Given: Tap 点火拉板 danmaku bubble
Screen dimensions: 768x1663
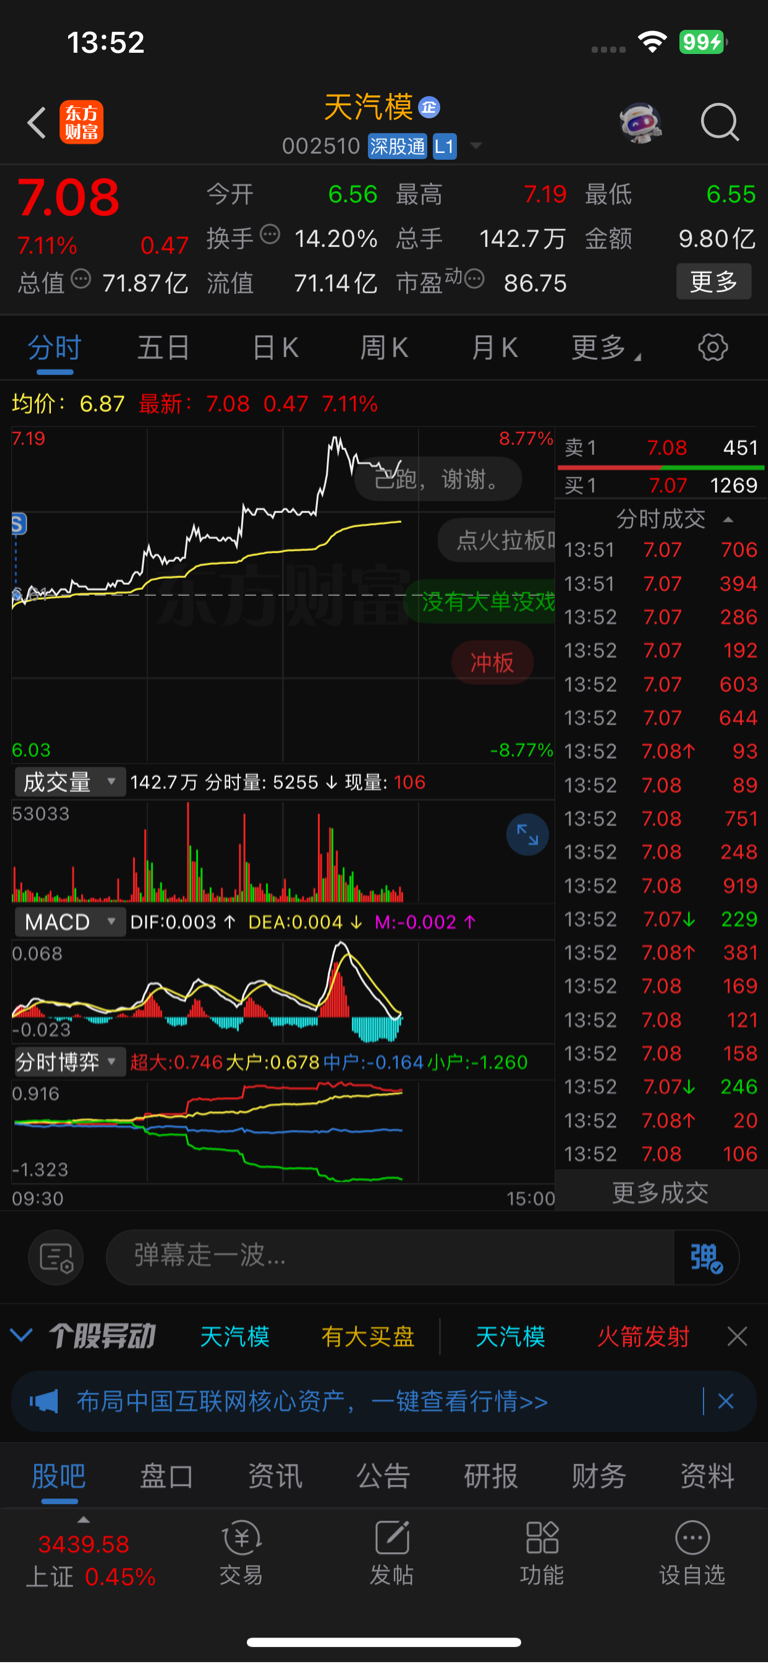Looking at the screenshot, I should [498, 540].
